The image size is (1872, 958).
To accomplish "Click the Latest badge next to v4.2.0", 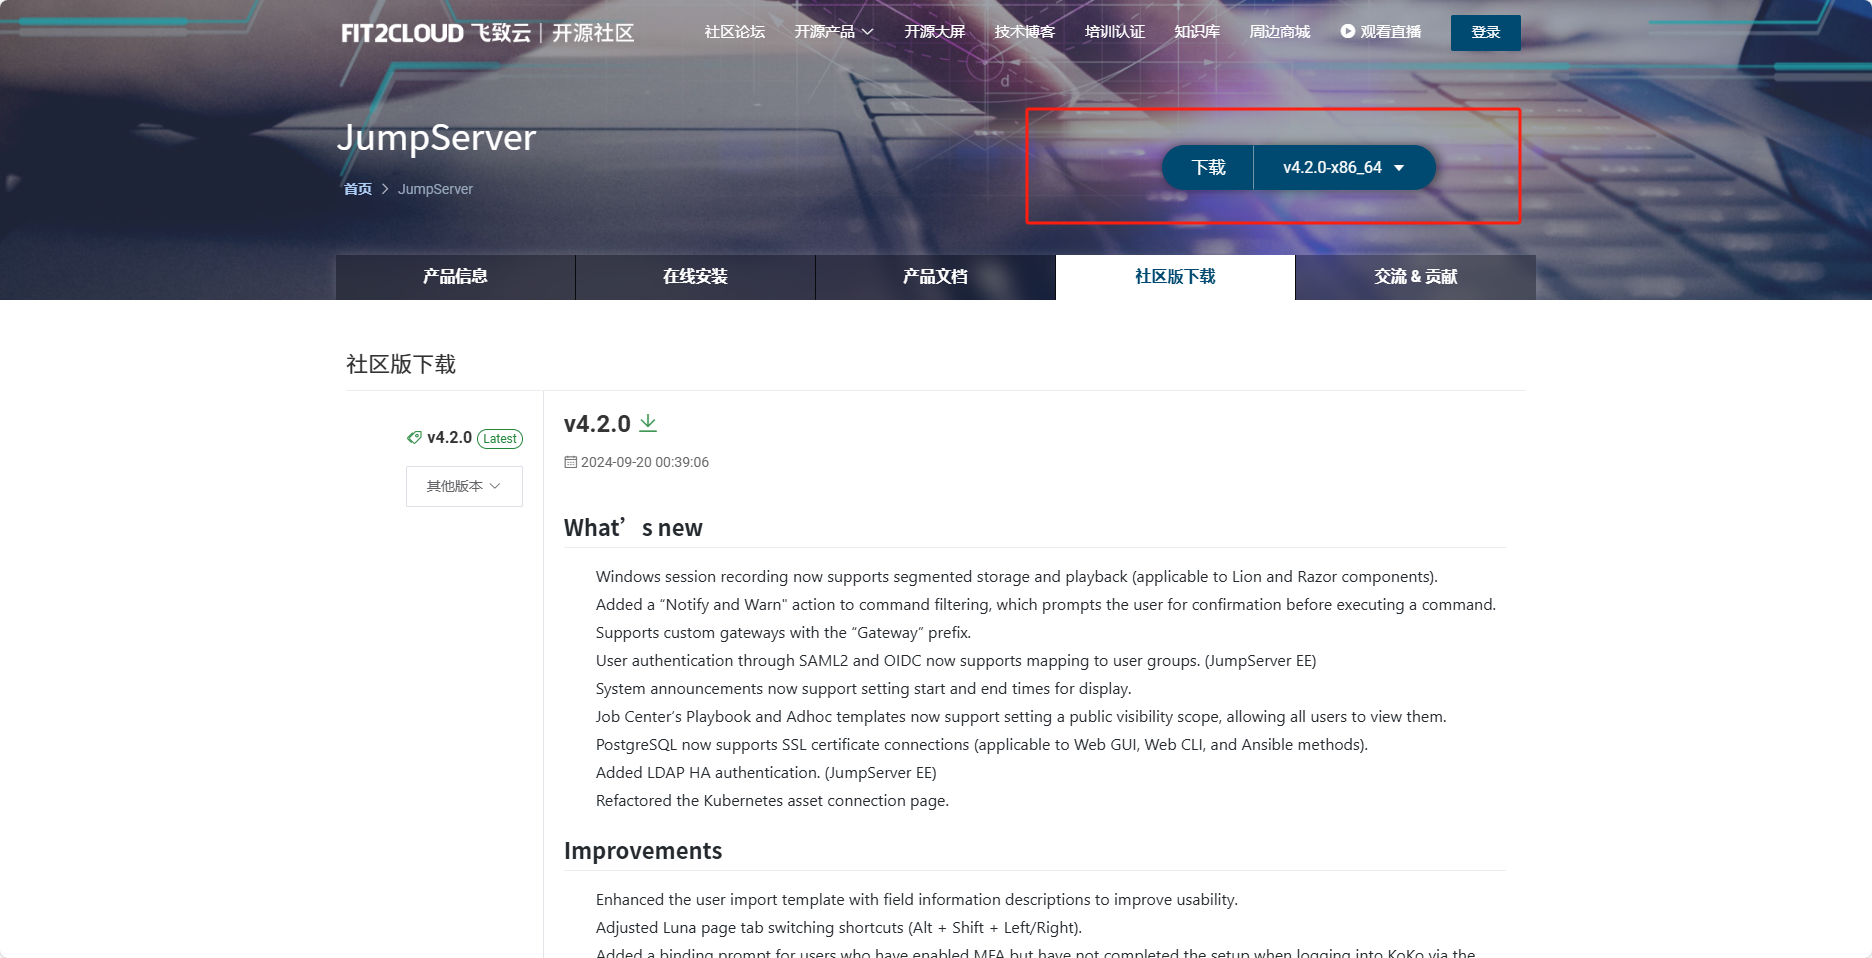I will 500,438.
